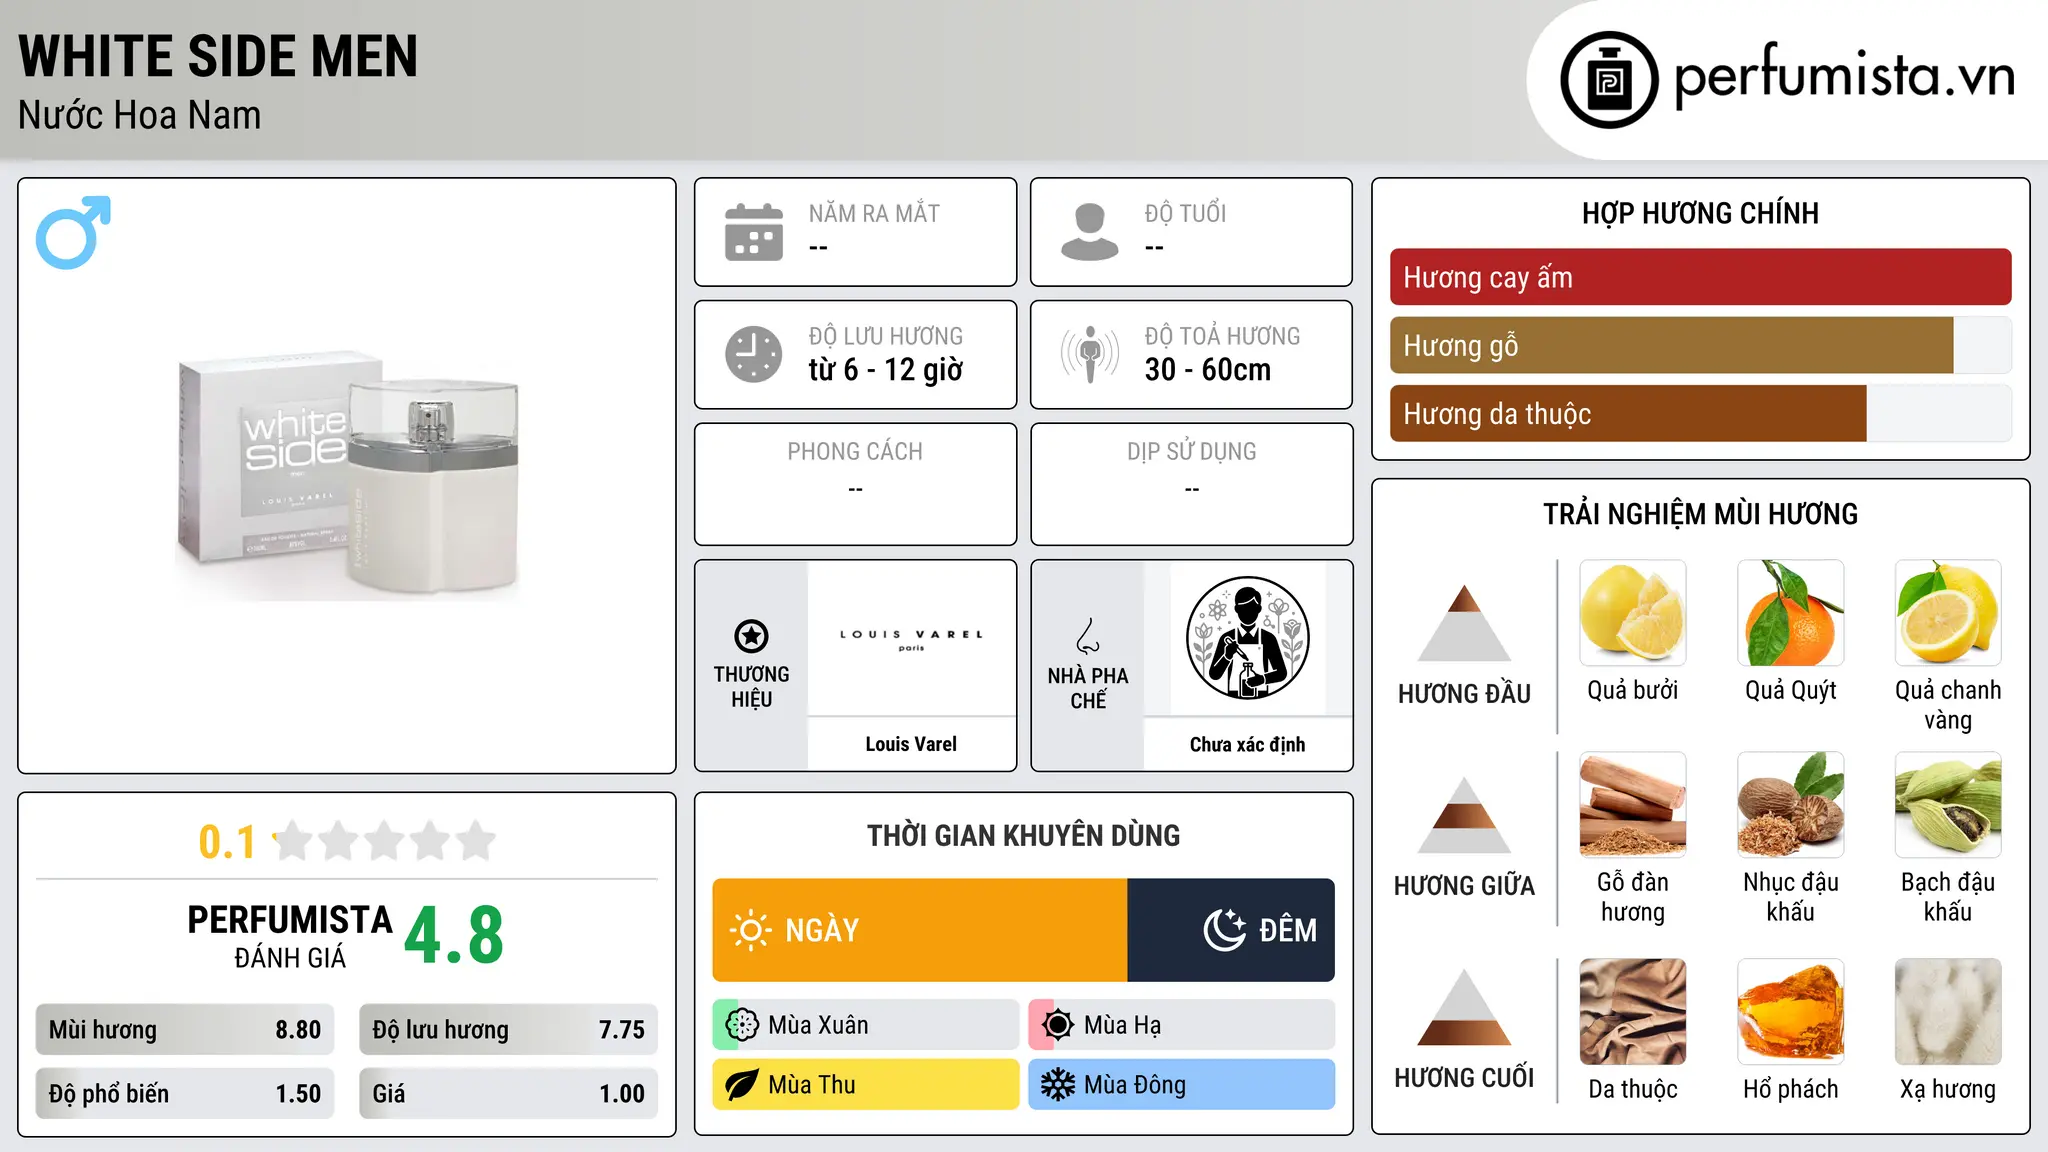Click the flower icon for Mùa Xuân
This screenshot has width=2048, height=1152.
(742, 1025)
